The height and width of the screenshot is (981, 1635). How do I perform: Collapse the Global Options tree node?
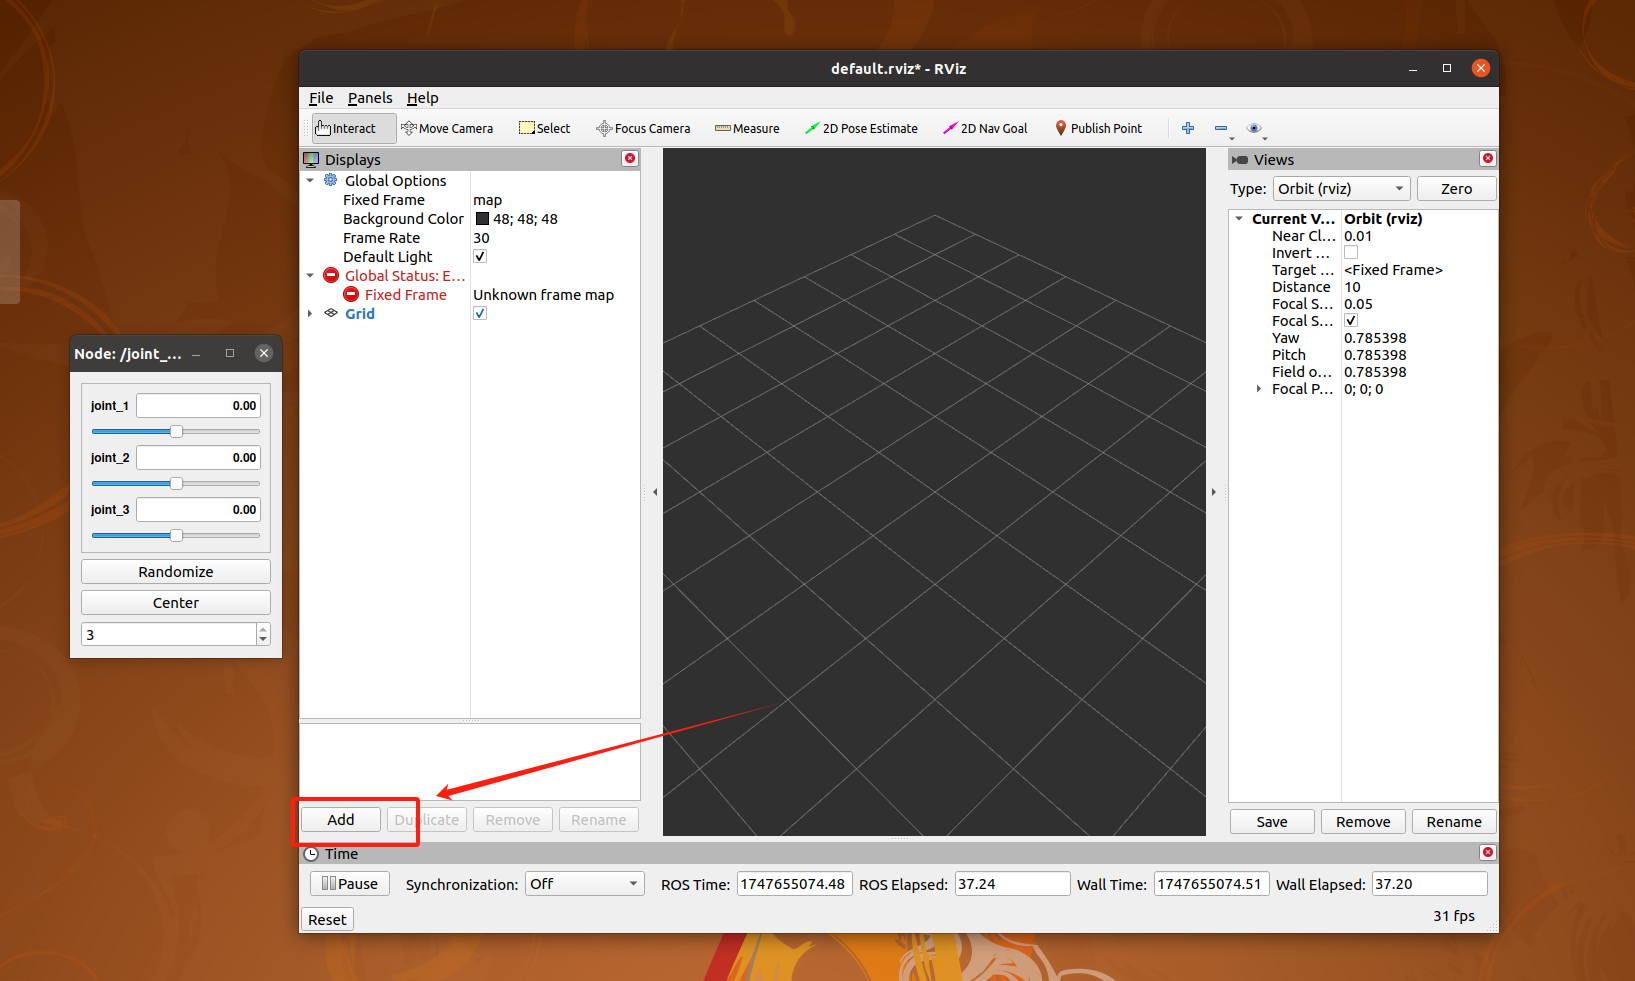point(310,180)
